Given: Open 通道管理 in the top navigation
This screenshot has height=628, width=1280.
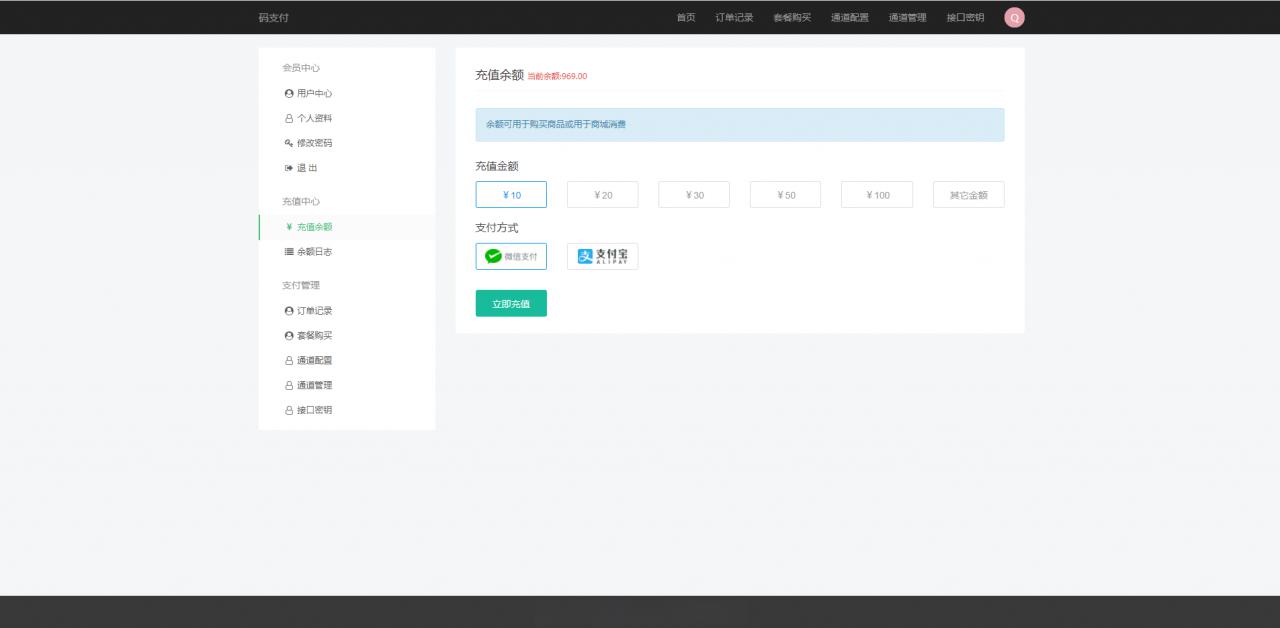Looking at the screenshot, I should click(908, 18).
